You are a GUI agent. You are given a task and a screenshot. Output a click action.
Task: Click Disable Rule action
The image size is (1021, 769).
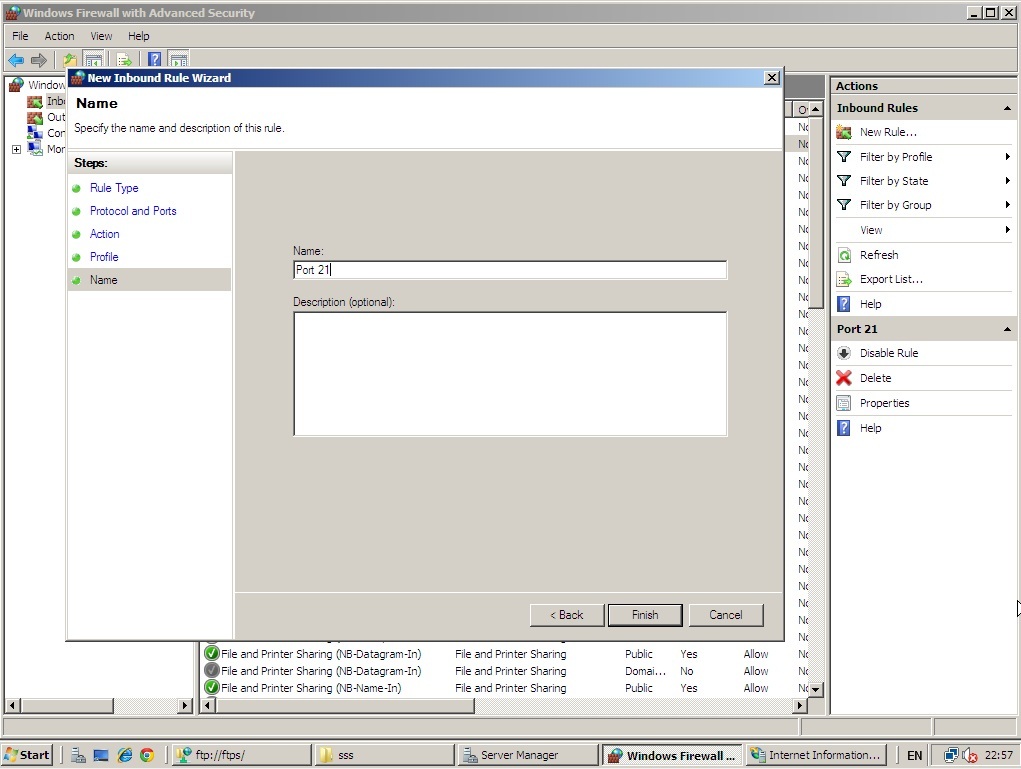tap(889, 353)
